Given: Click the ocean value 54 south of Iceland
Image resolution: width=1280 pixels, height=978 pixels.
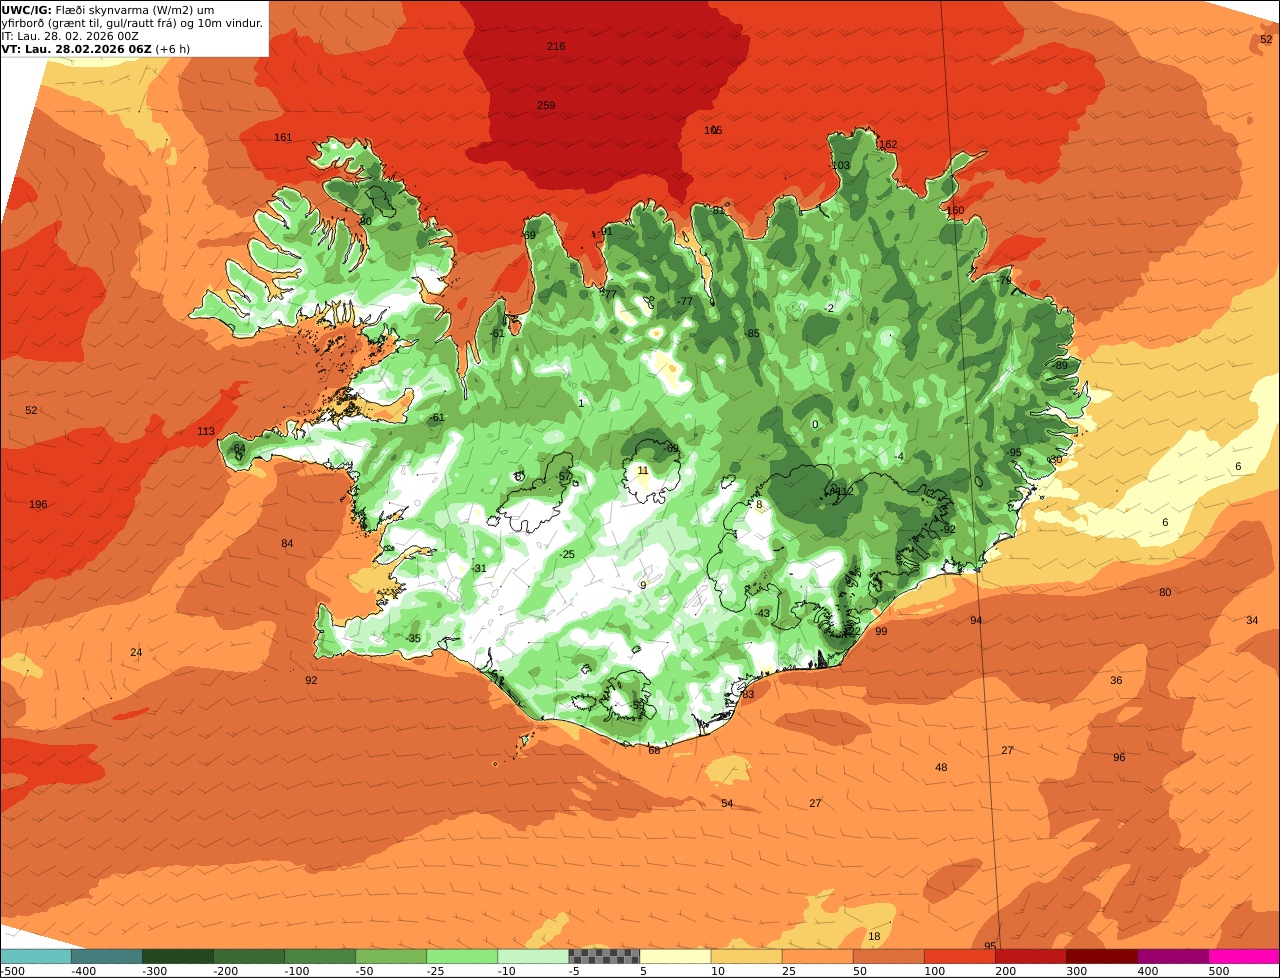Looking at the screenshot, I should (727, 803).
